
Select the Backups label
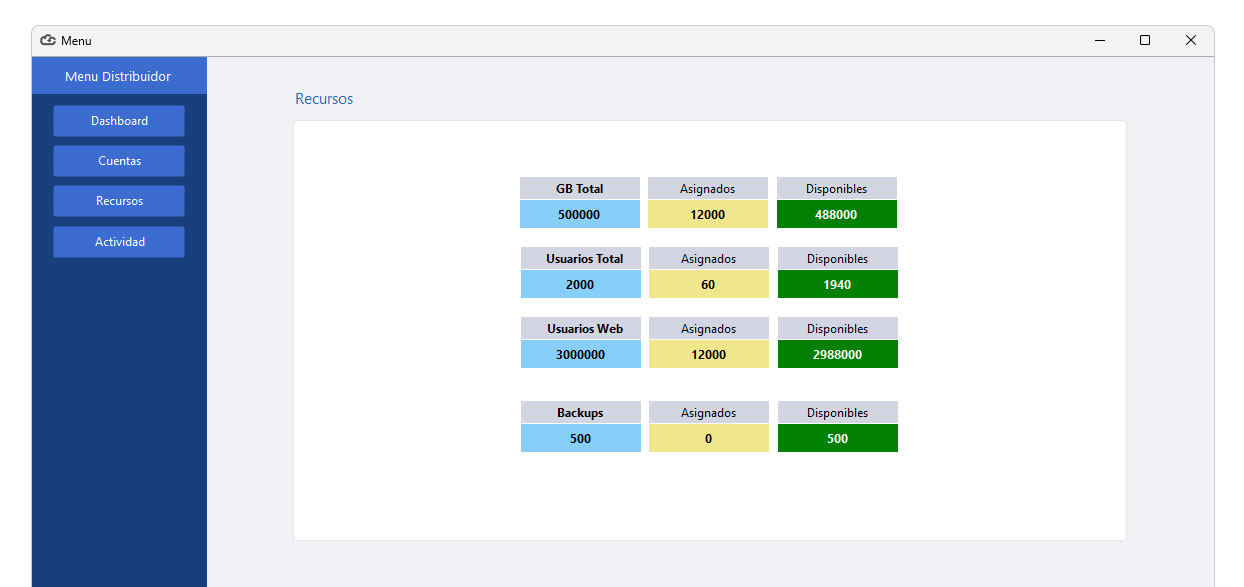click(581, 412)
